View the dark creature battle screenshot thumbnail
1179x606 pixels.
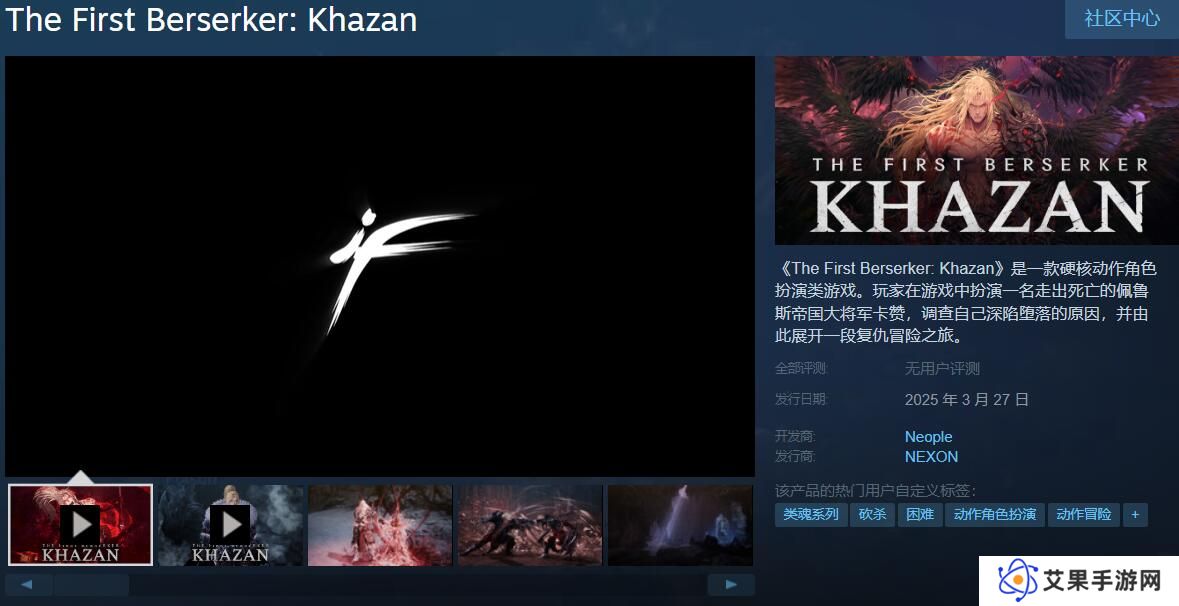coord(531,525)
